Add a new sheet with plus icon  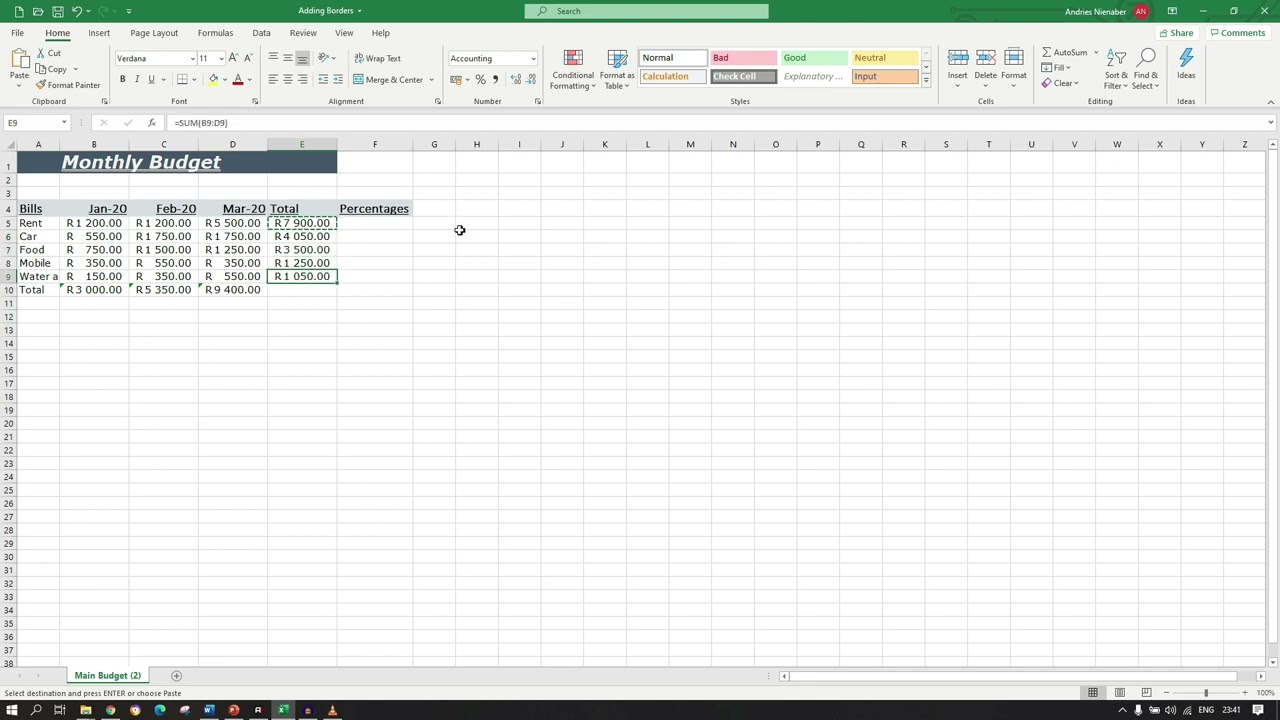[x=176, y=676]
